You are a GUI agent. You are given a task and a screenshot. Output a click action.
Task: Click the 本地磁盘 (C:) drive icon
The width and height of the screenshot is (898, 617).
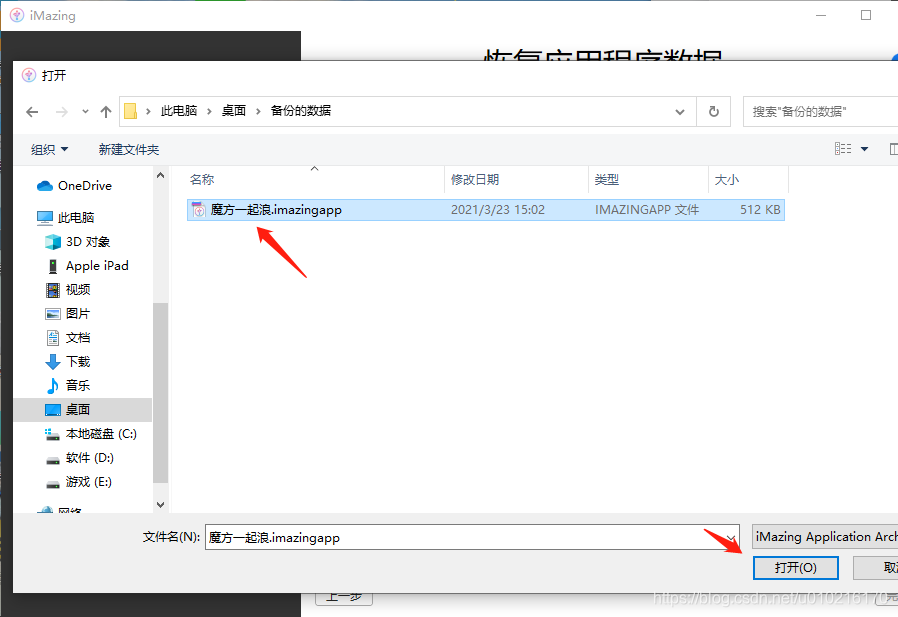pyautogui.click(x=52, y=434)
